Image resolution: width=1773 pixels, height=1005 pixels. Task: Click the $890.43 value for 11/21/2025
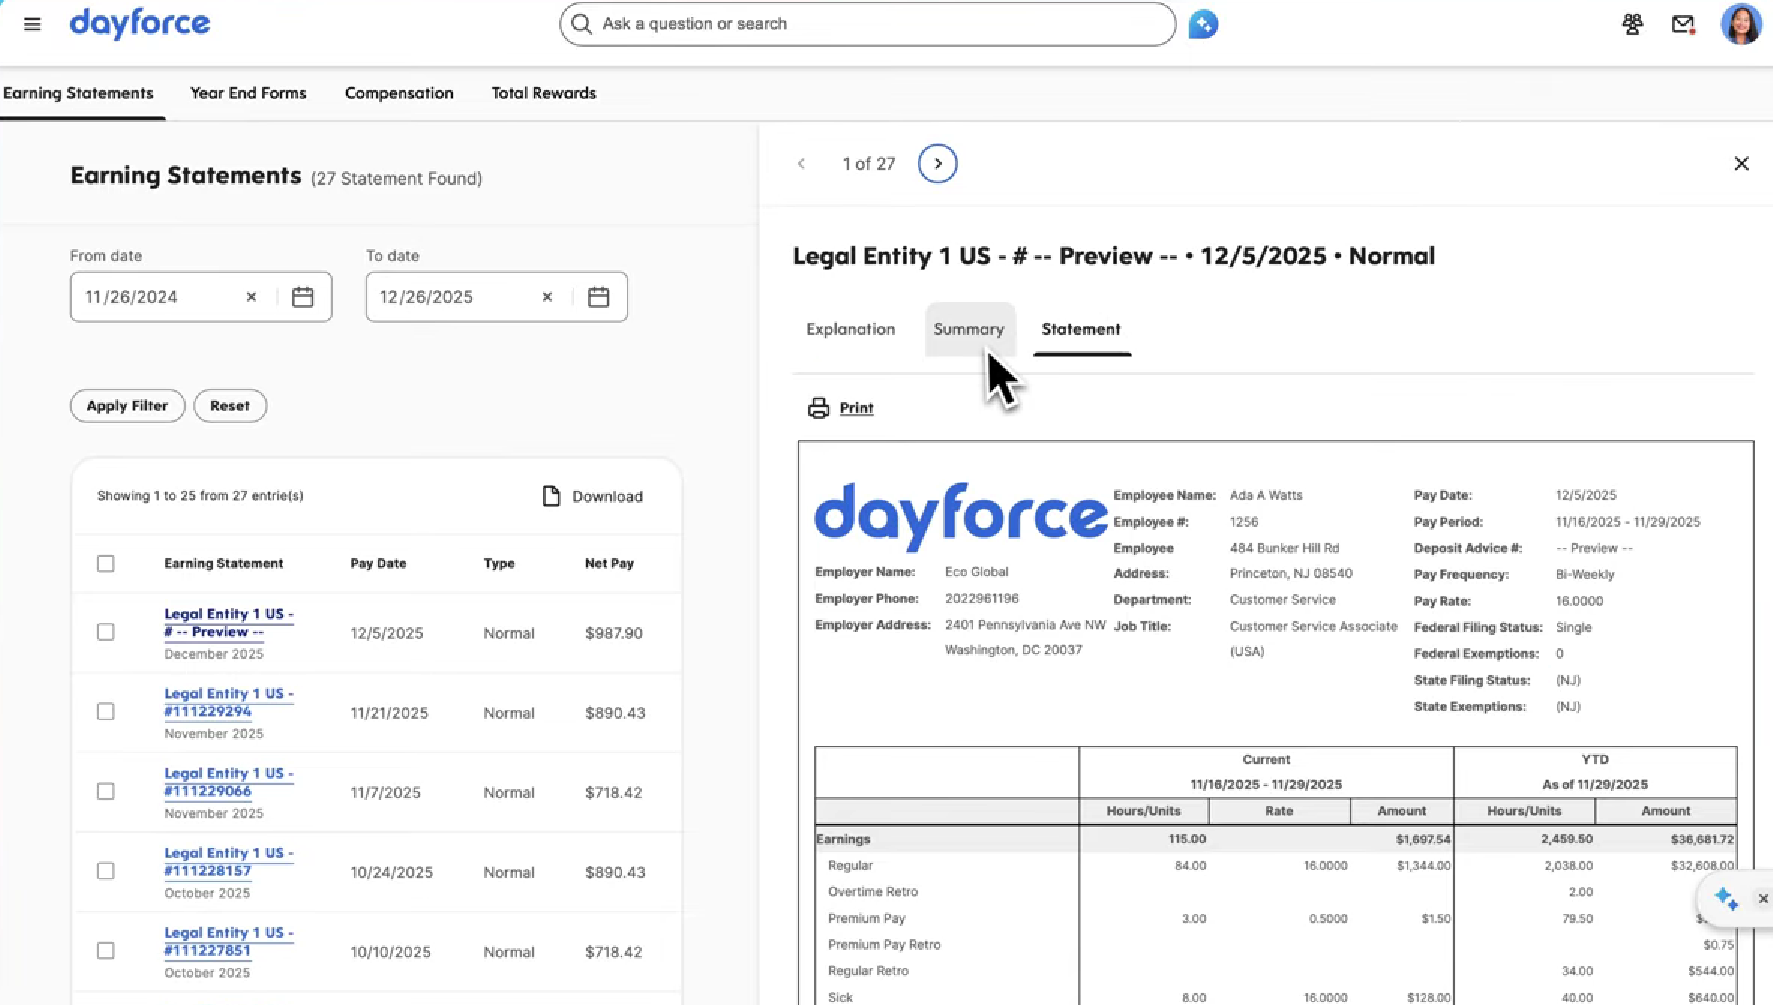(615, 713)
